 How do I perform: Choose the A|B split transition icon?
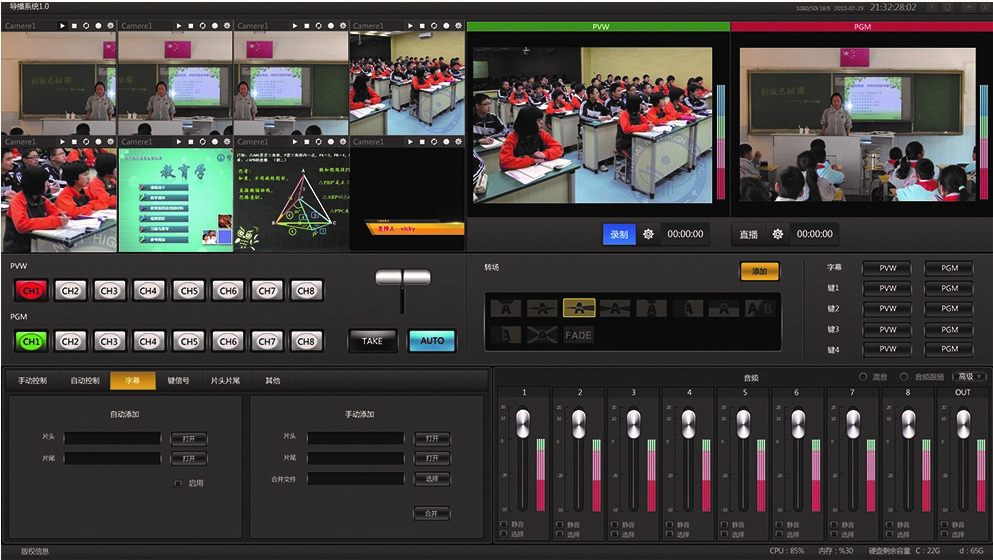click(x=760, y=308)
